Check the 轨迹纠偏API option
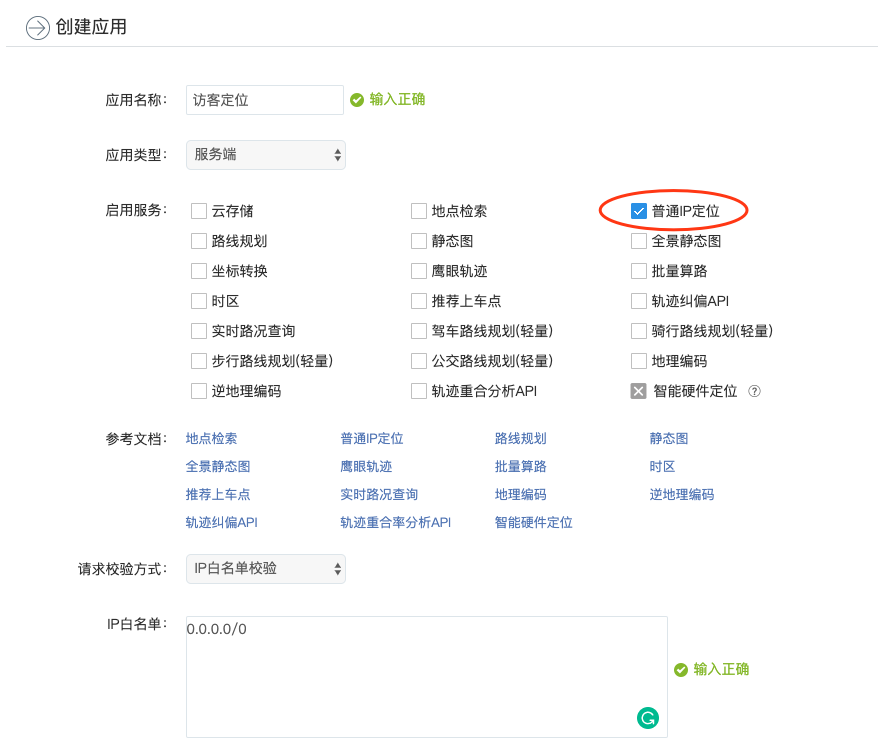Image resolution: width=878 pixels, height=749 pixels. pos(638,301)
